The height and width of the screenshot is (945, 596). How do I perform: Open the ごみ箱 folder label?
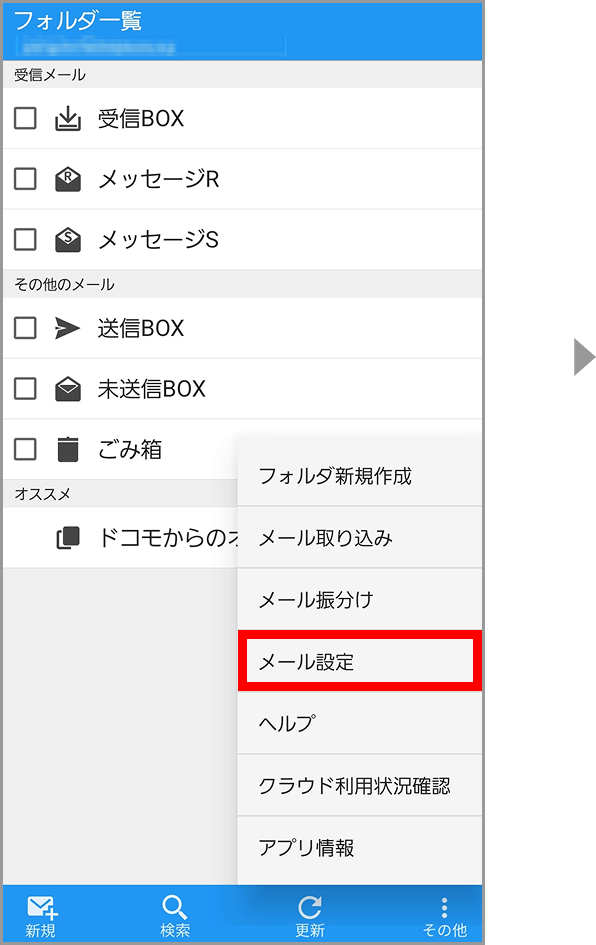[130, 449]
